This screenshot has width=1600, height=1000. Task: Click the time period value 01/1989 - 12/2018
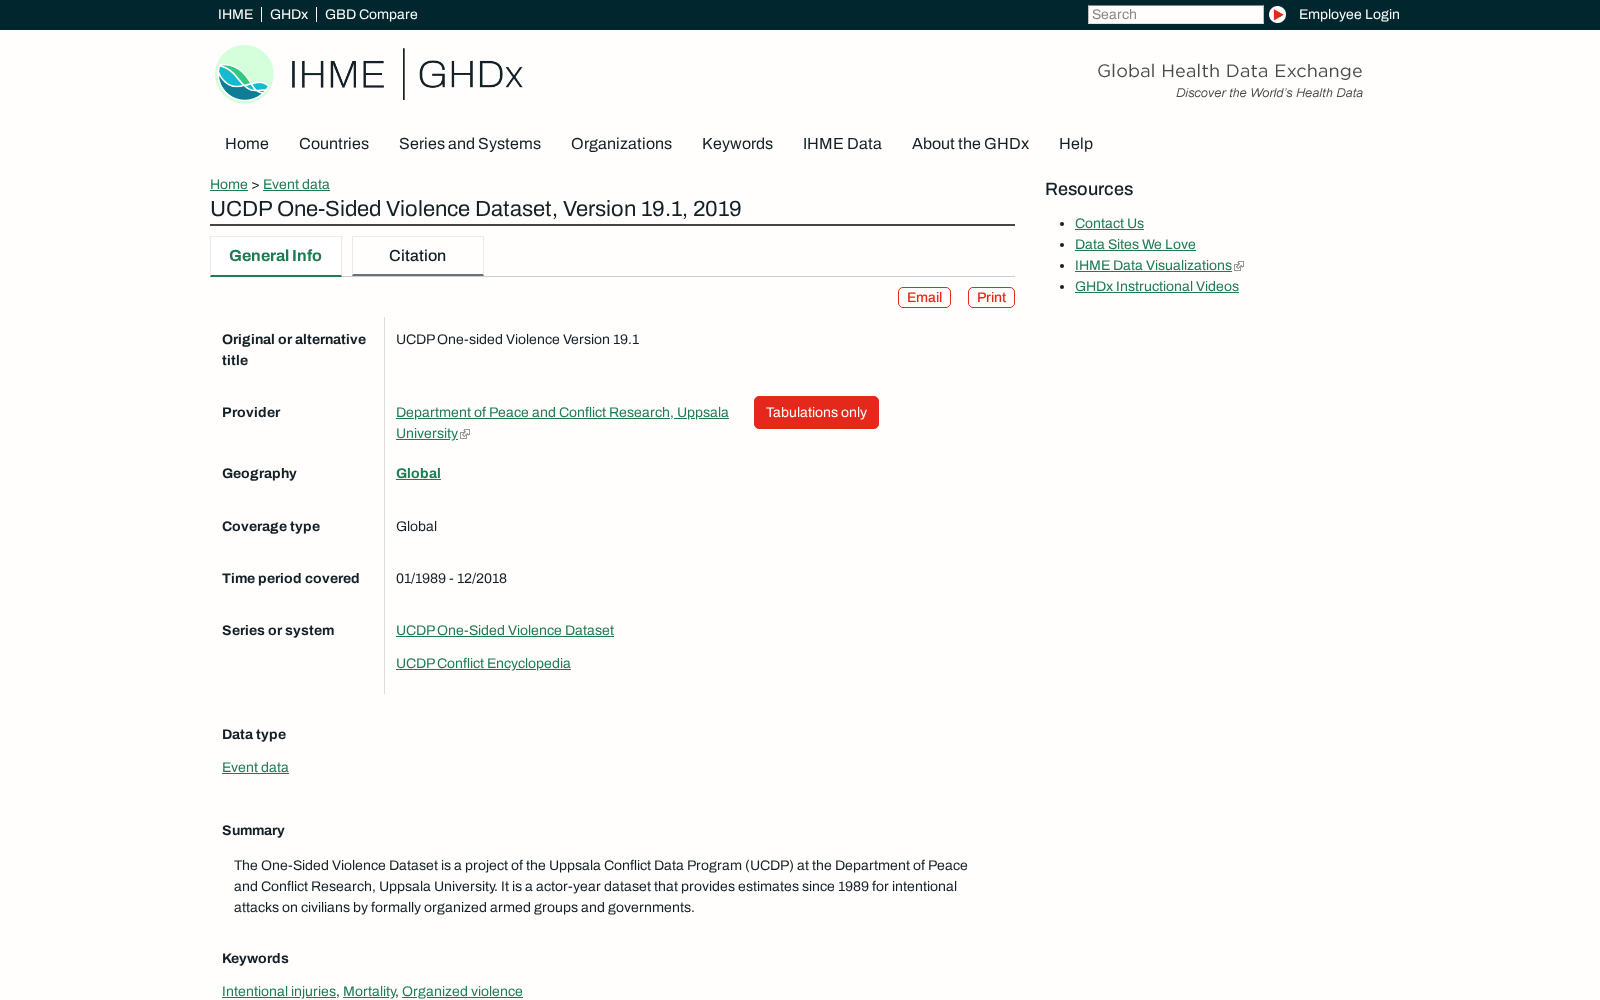(451, 578)
